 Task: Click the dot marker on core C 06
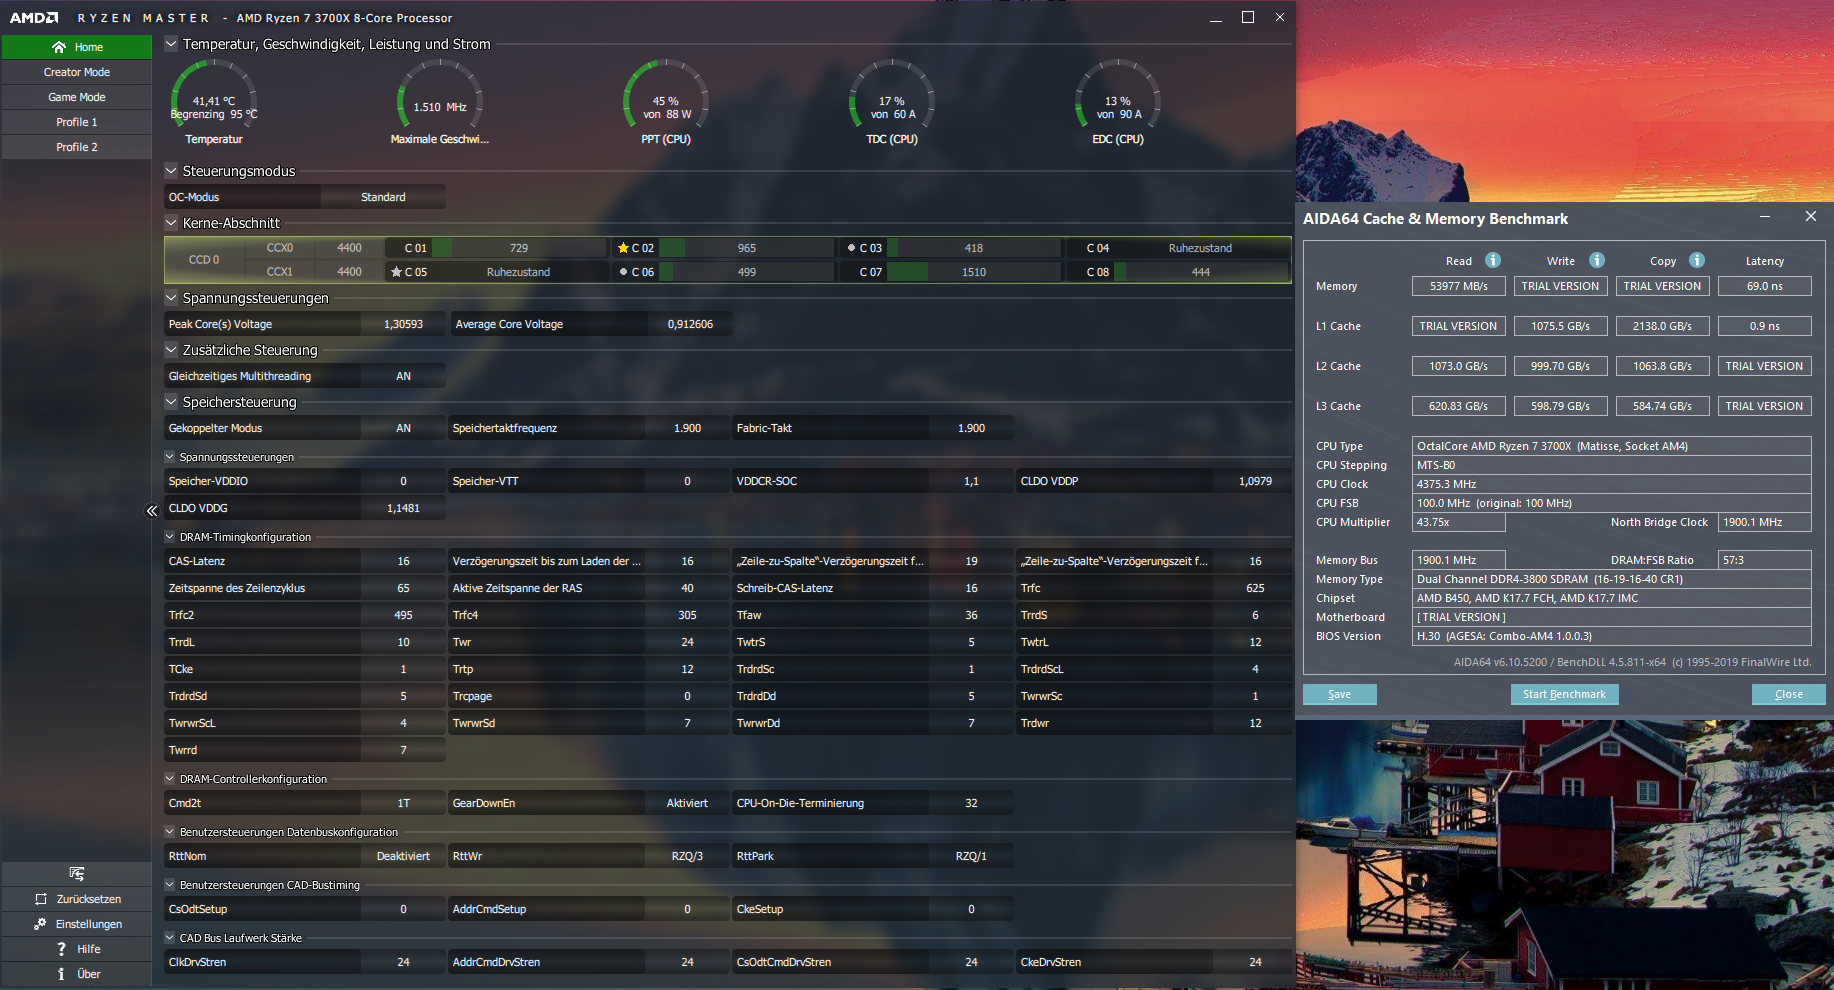click(623, 271)
